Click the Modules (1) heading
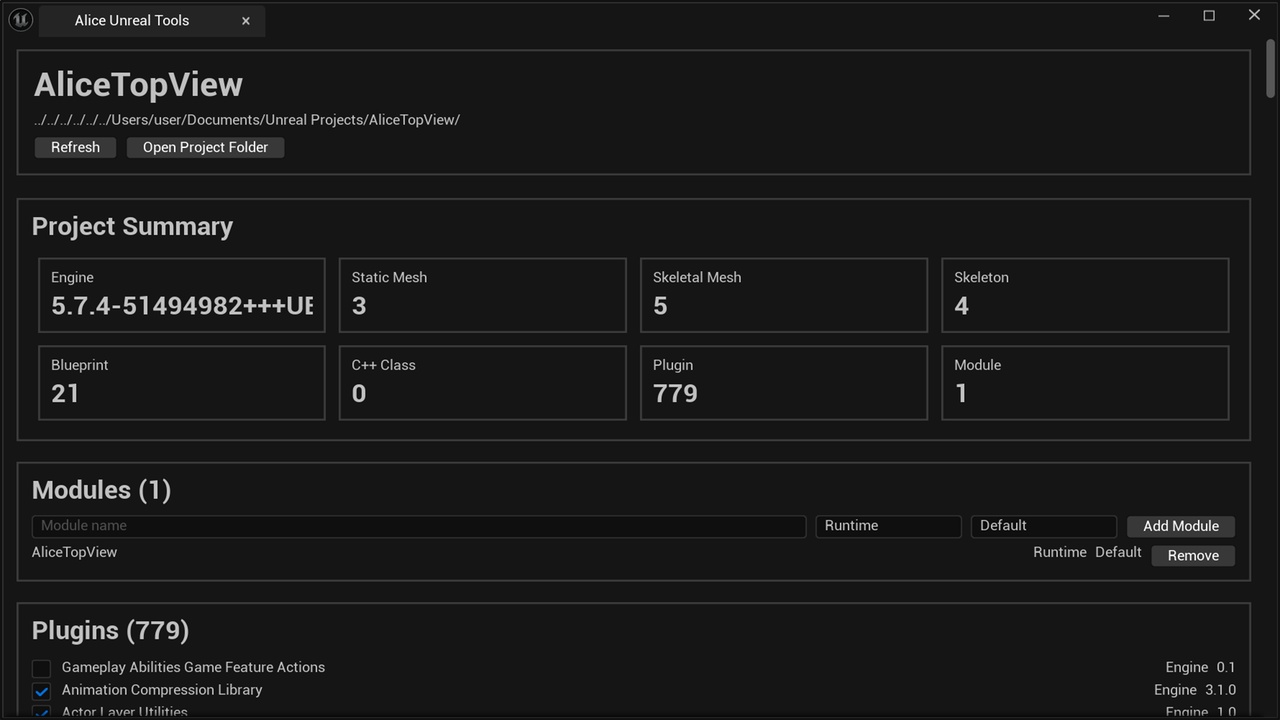The height and width of the screenshot is (720, 1280). (x=101, y=490)
